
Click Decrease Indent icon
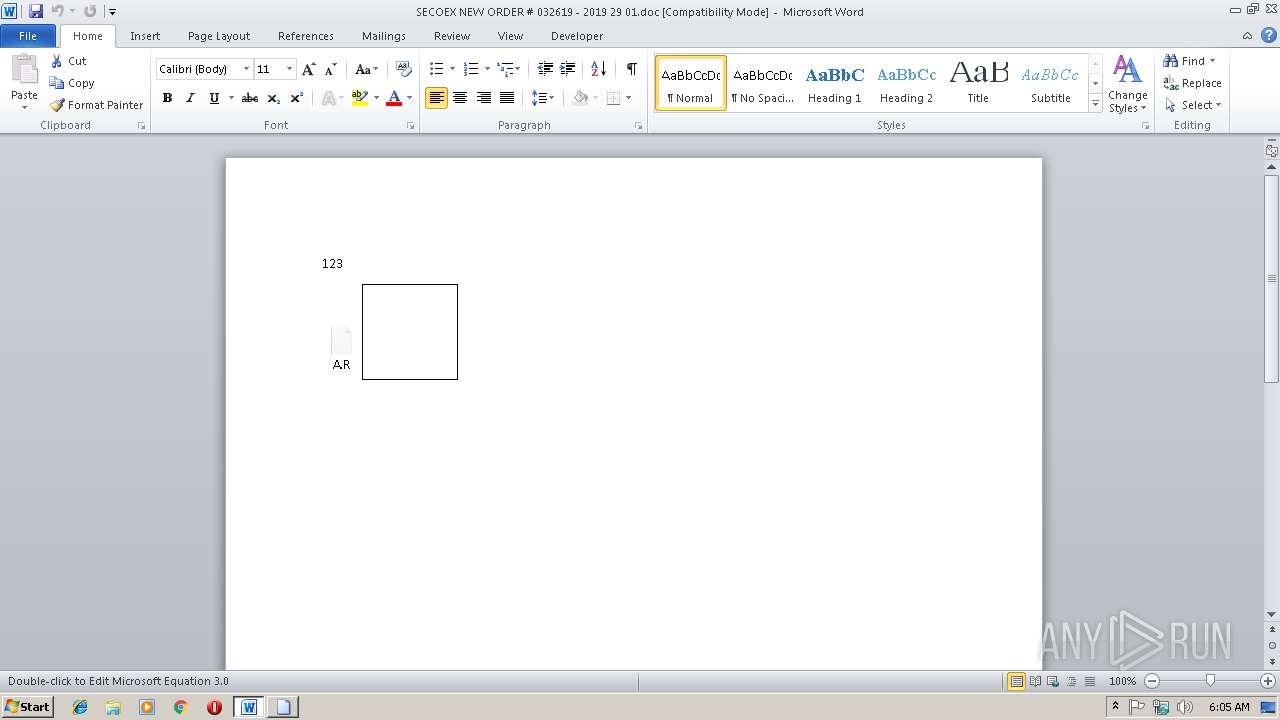545,69
